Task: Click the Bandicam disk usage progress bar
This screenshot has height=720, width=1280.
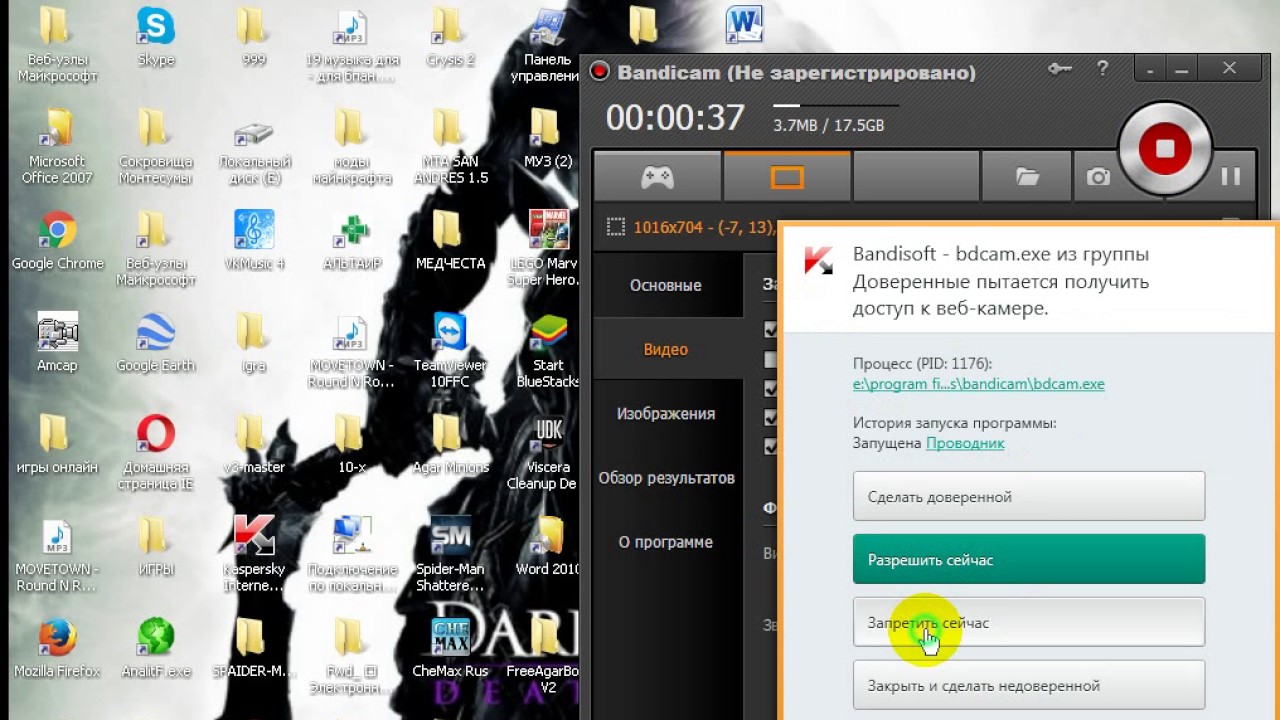Action: pos(836,104)
